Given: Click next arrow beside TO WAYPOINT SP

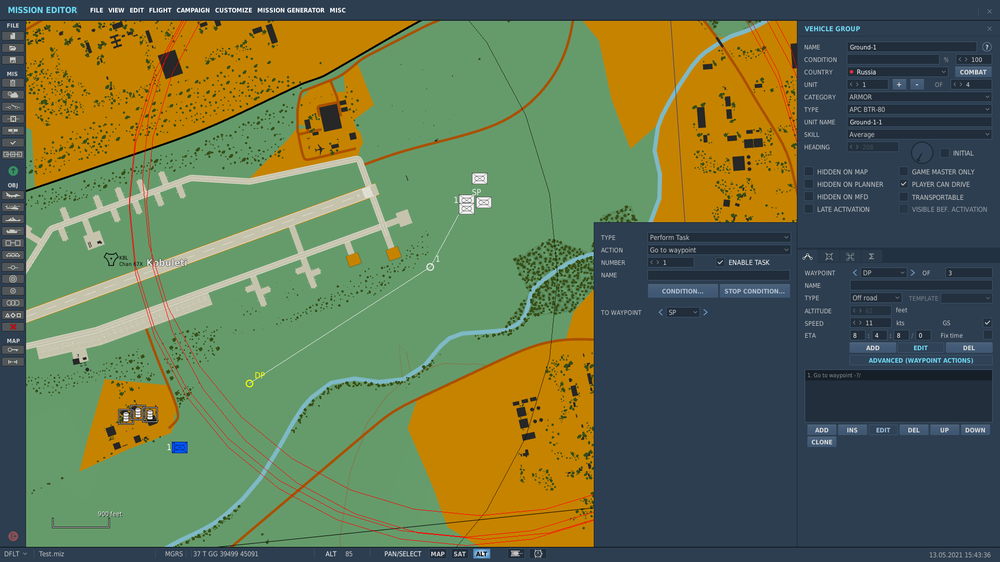Looking at the screenshot, I should [x=705, y=313].
